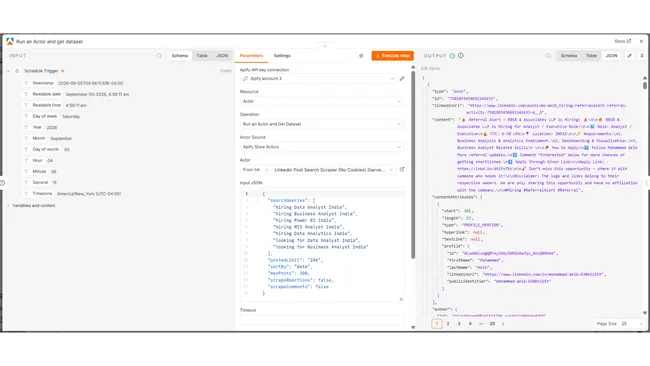Open the Parameters tab
650x366 pixels.
tap(251, 56)
